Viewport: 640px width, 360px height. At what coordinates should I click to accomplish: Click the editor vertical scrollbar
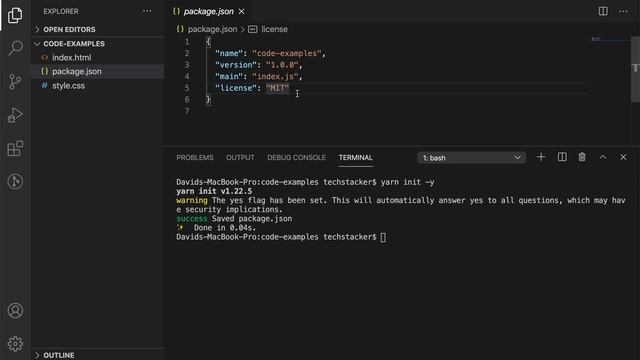coord(635,69)
